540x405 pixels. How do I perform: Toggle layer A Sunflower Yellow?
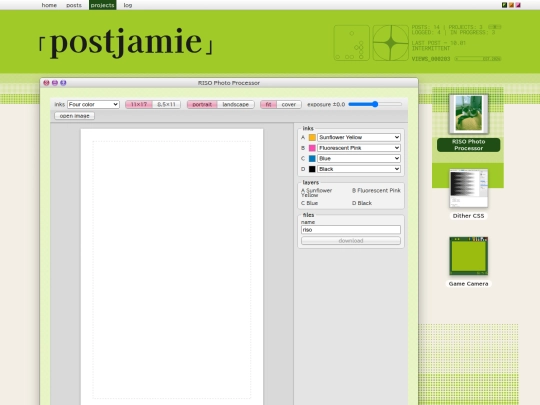(x=316, y=193)
